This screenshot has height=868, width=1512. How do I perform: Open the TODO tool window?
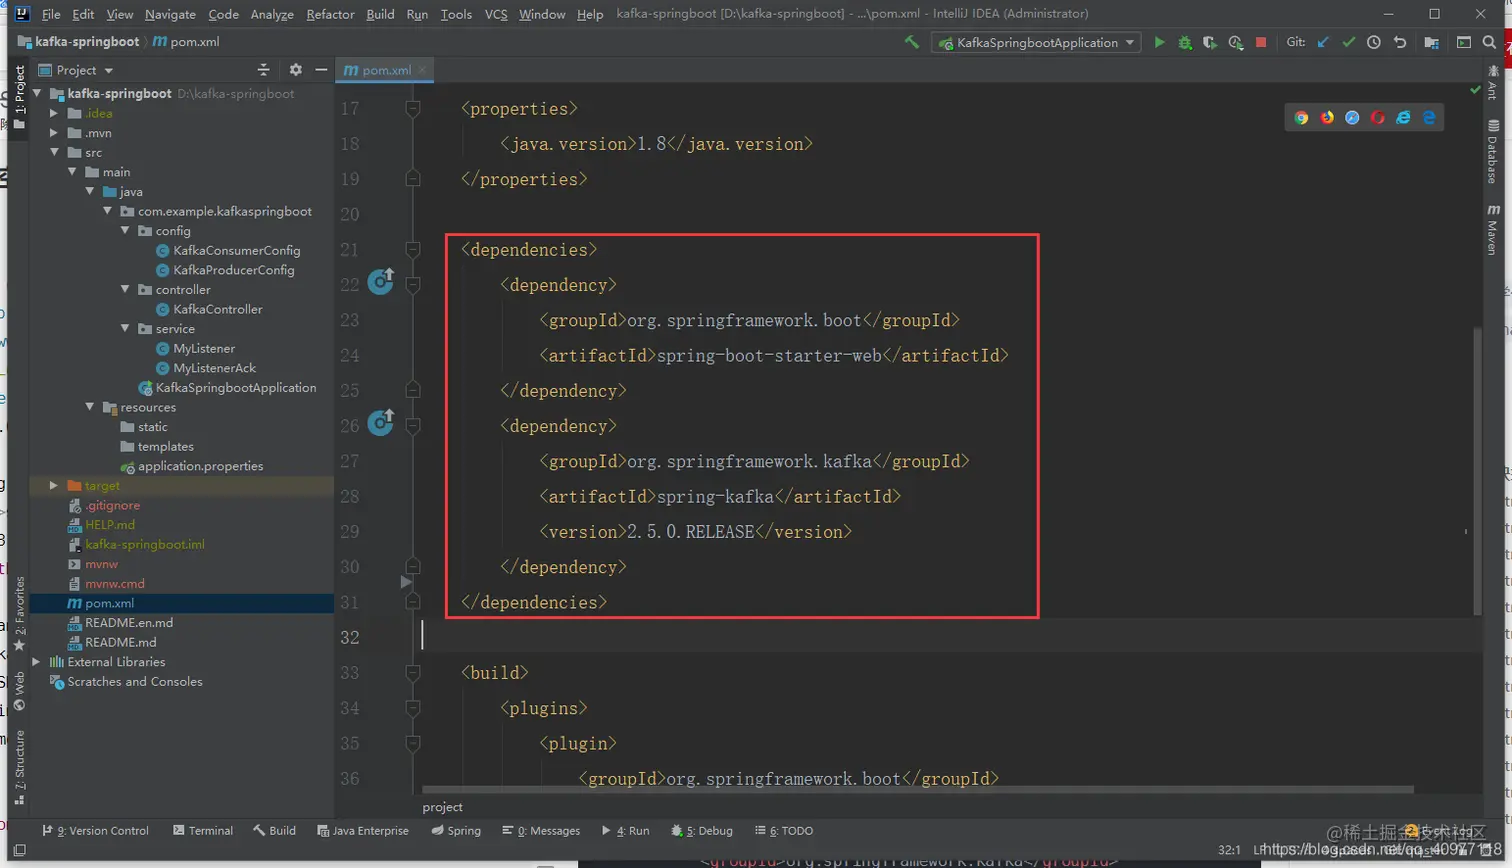(784, 831)
